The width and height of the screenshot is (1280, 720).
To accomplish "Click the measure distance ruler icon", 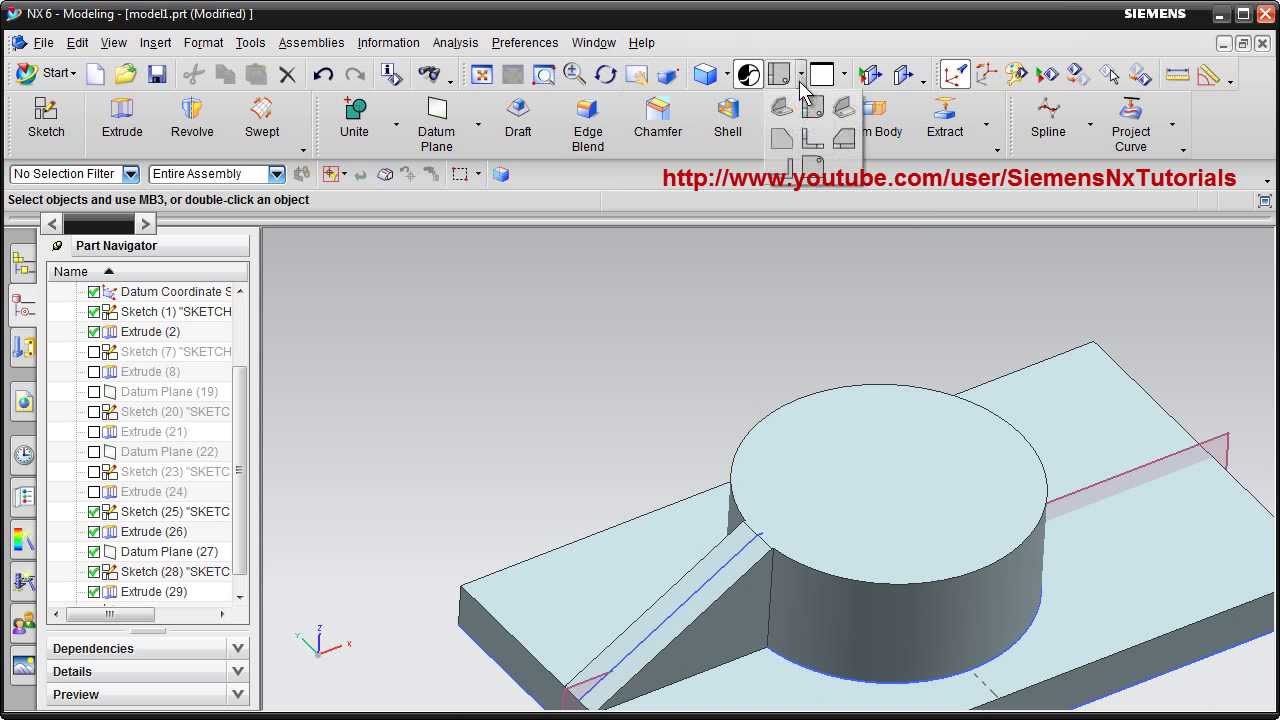I will (x=1177, y=74).
